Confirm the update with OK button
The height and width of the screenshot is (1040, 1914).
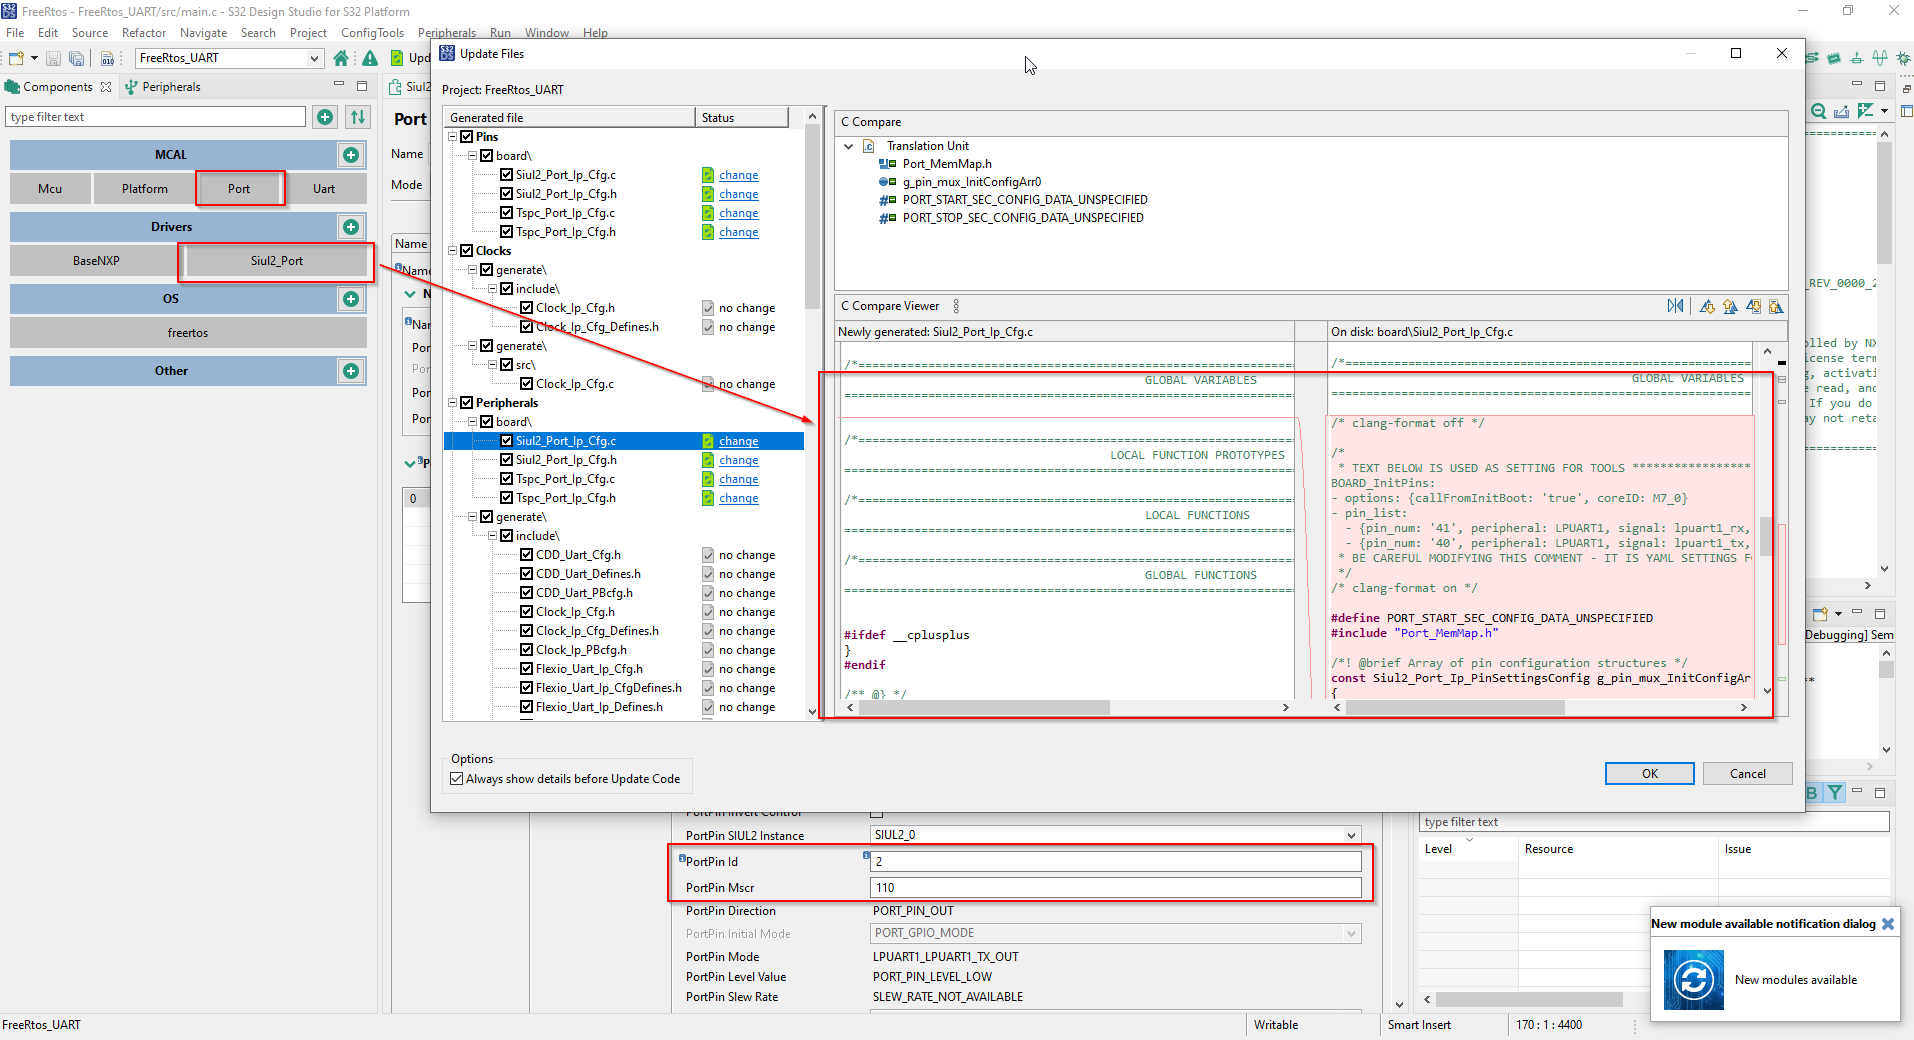pos(1648,773)
